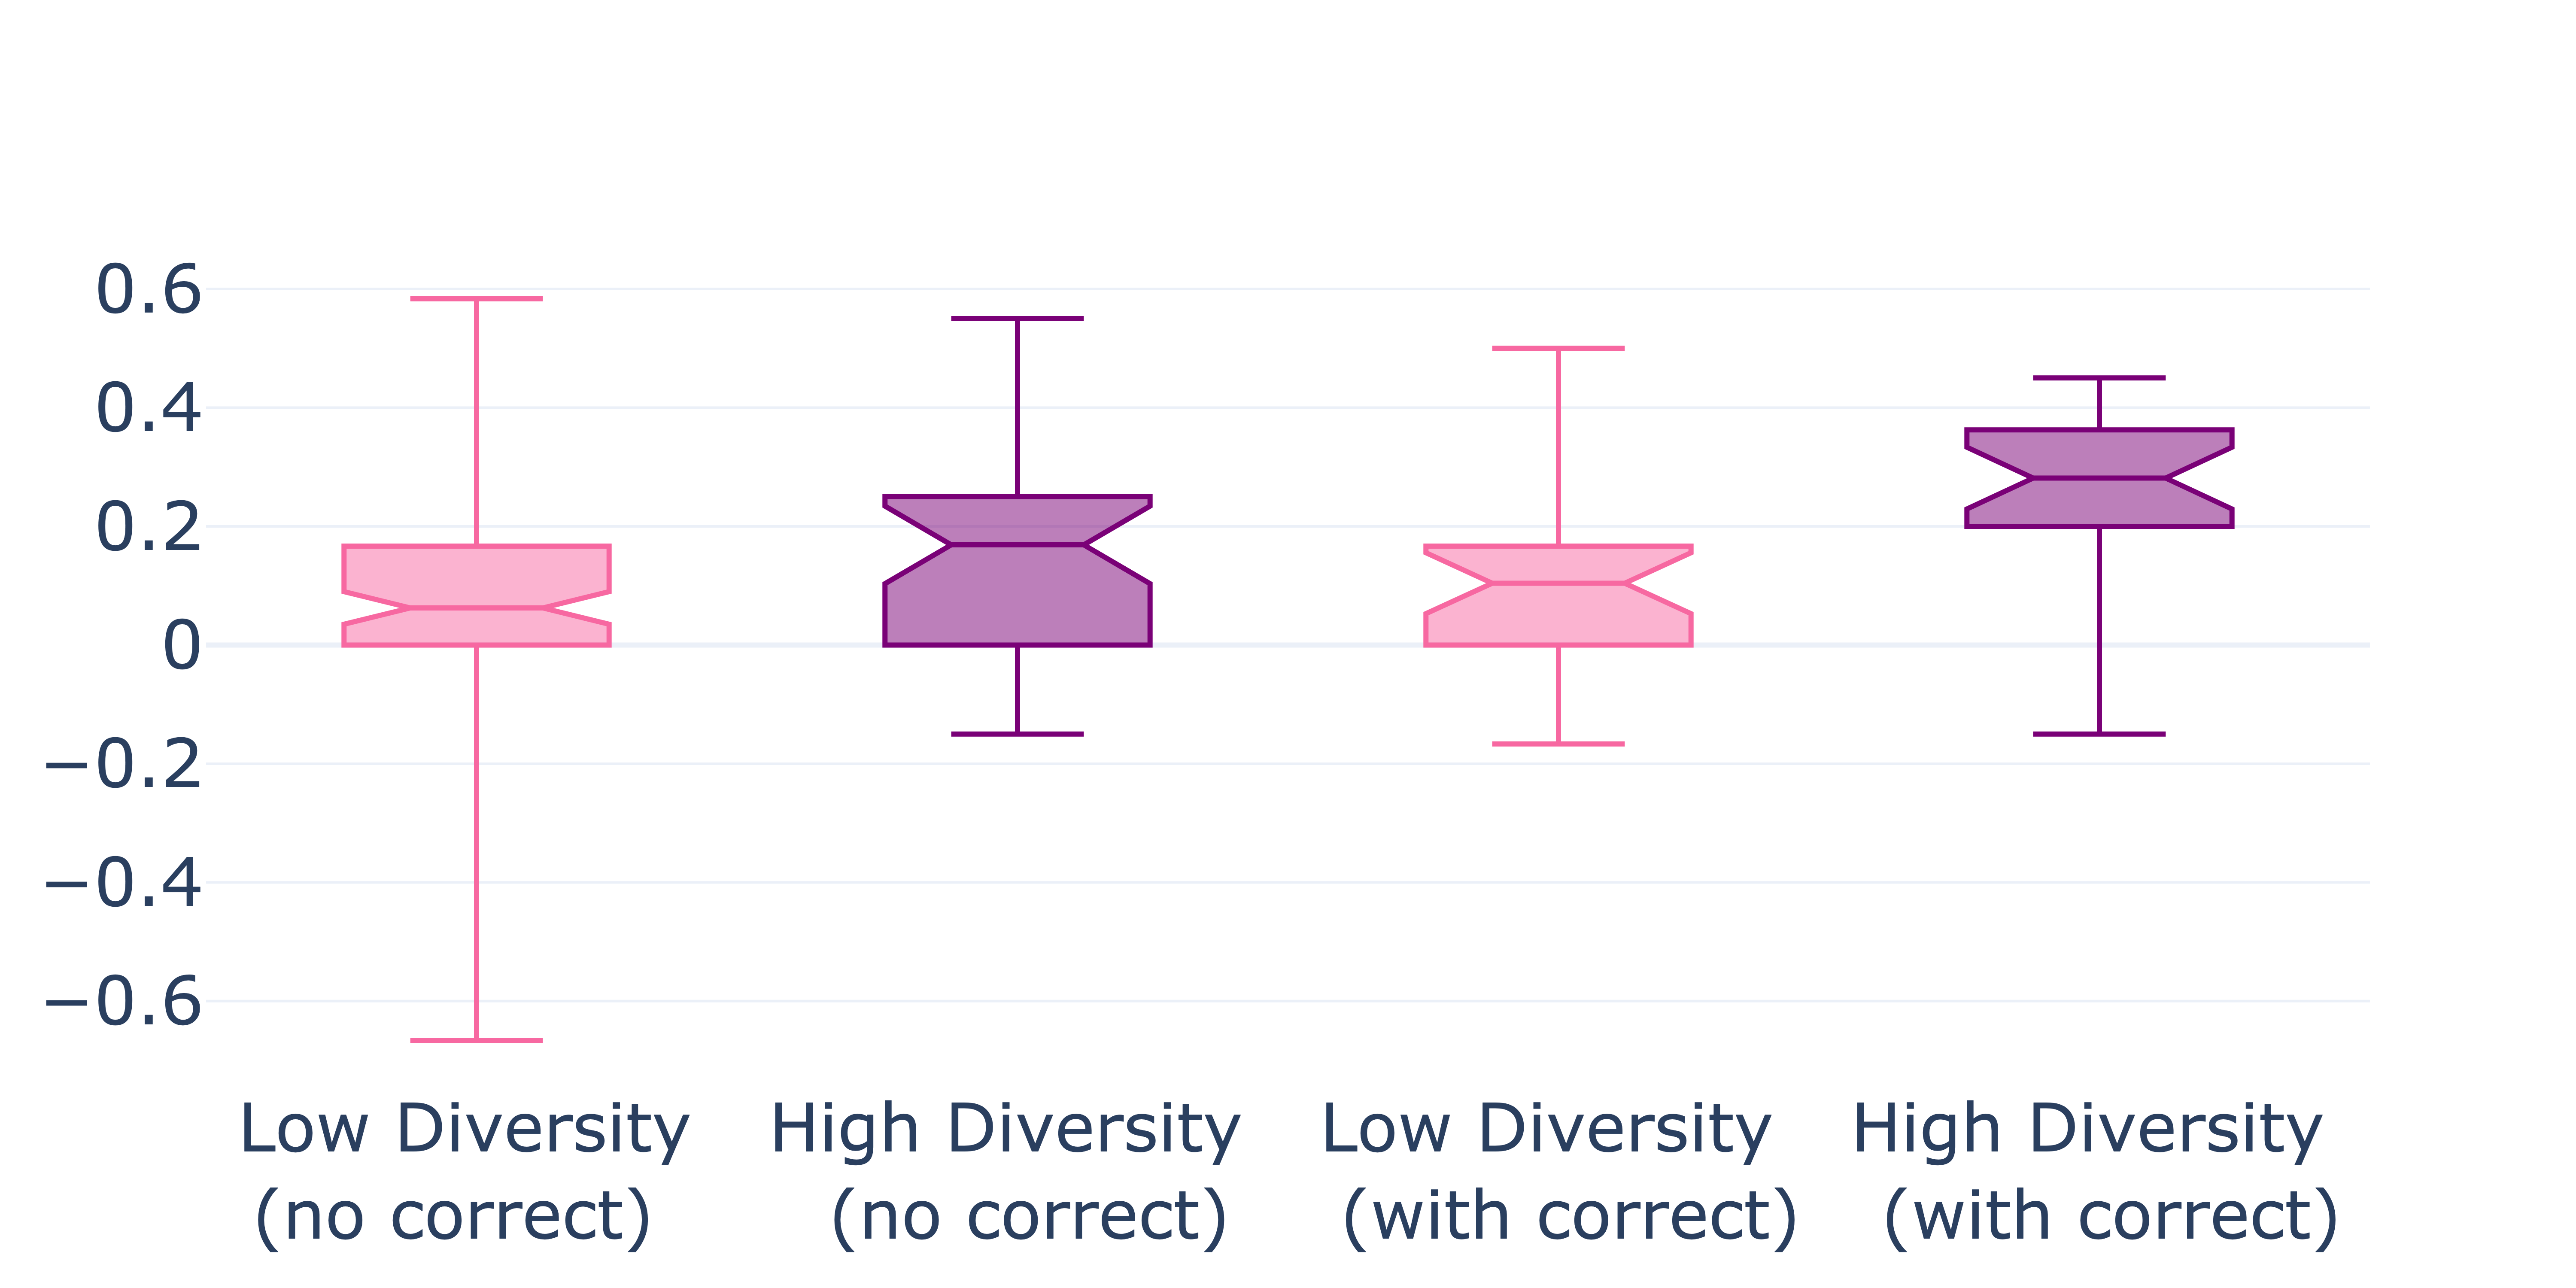Select the "Low Diversity (no correct)" axis label
This screenshot has height=1288, width=2576.
point(464,1172)
